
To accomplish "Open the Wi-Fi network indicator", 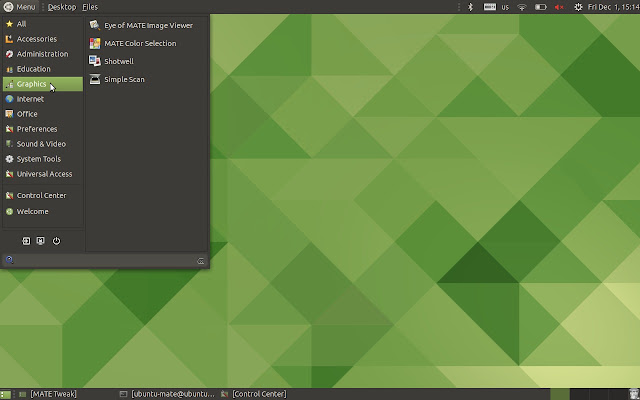I will 522,7.
